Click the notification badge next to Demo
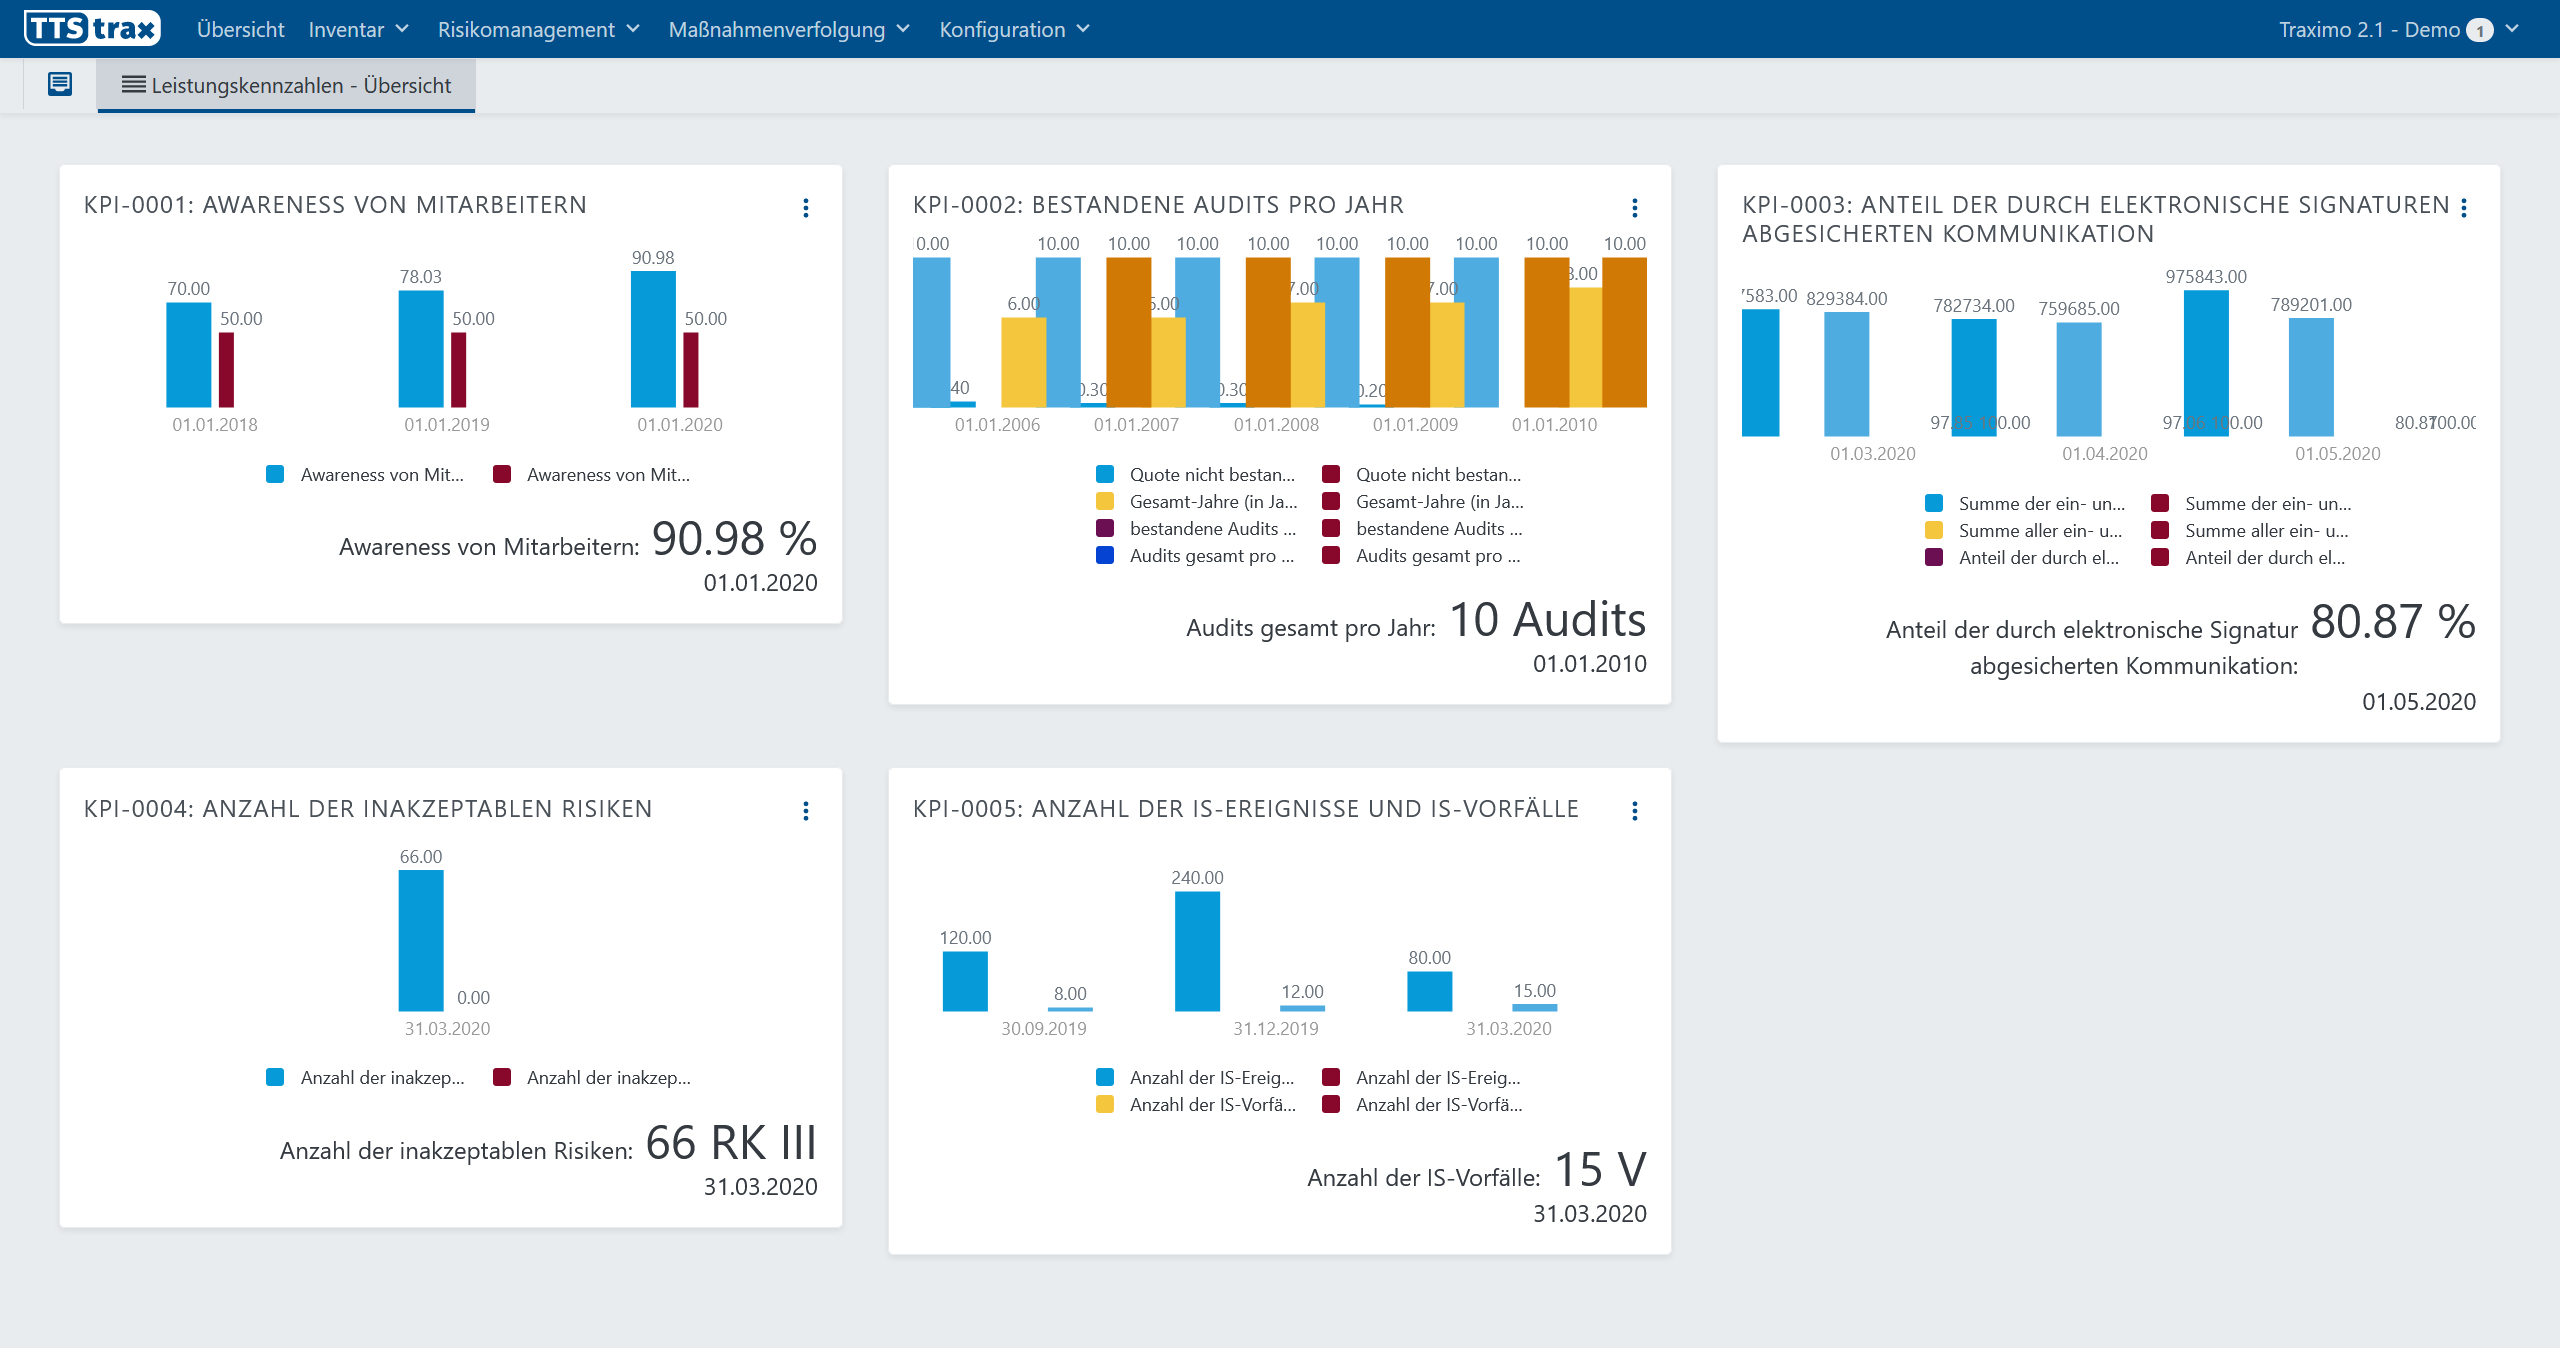 click(x=2479, y=30)
